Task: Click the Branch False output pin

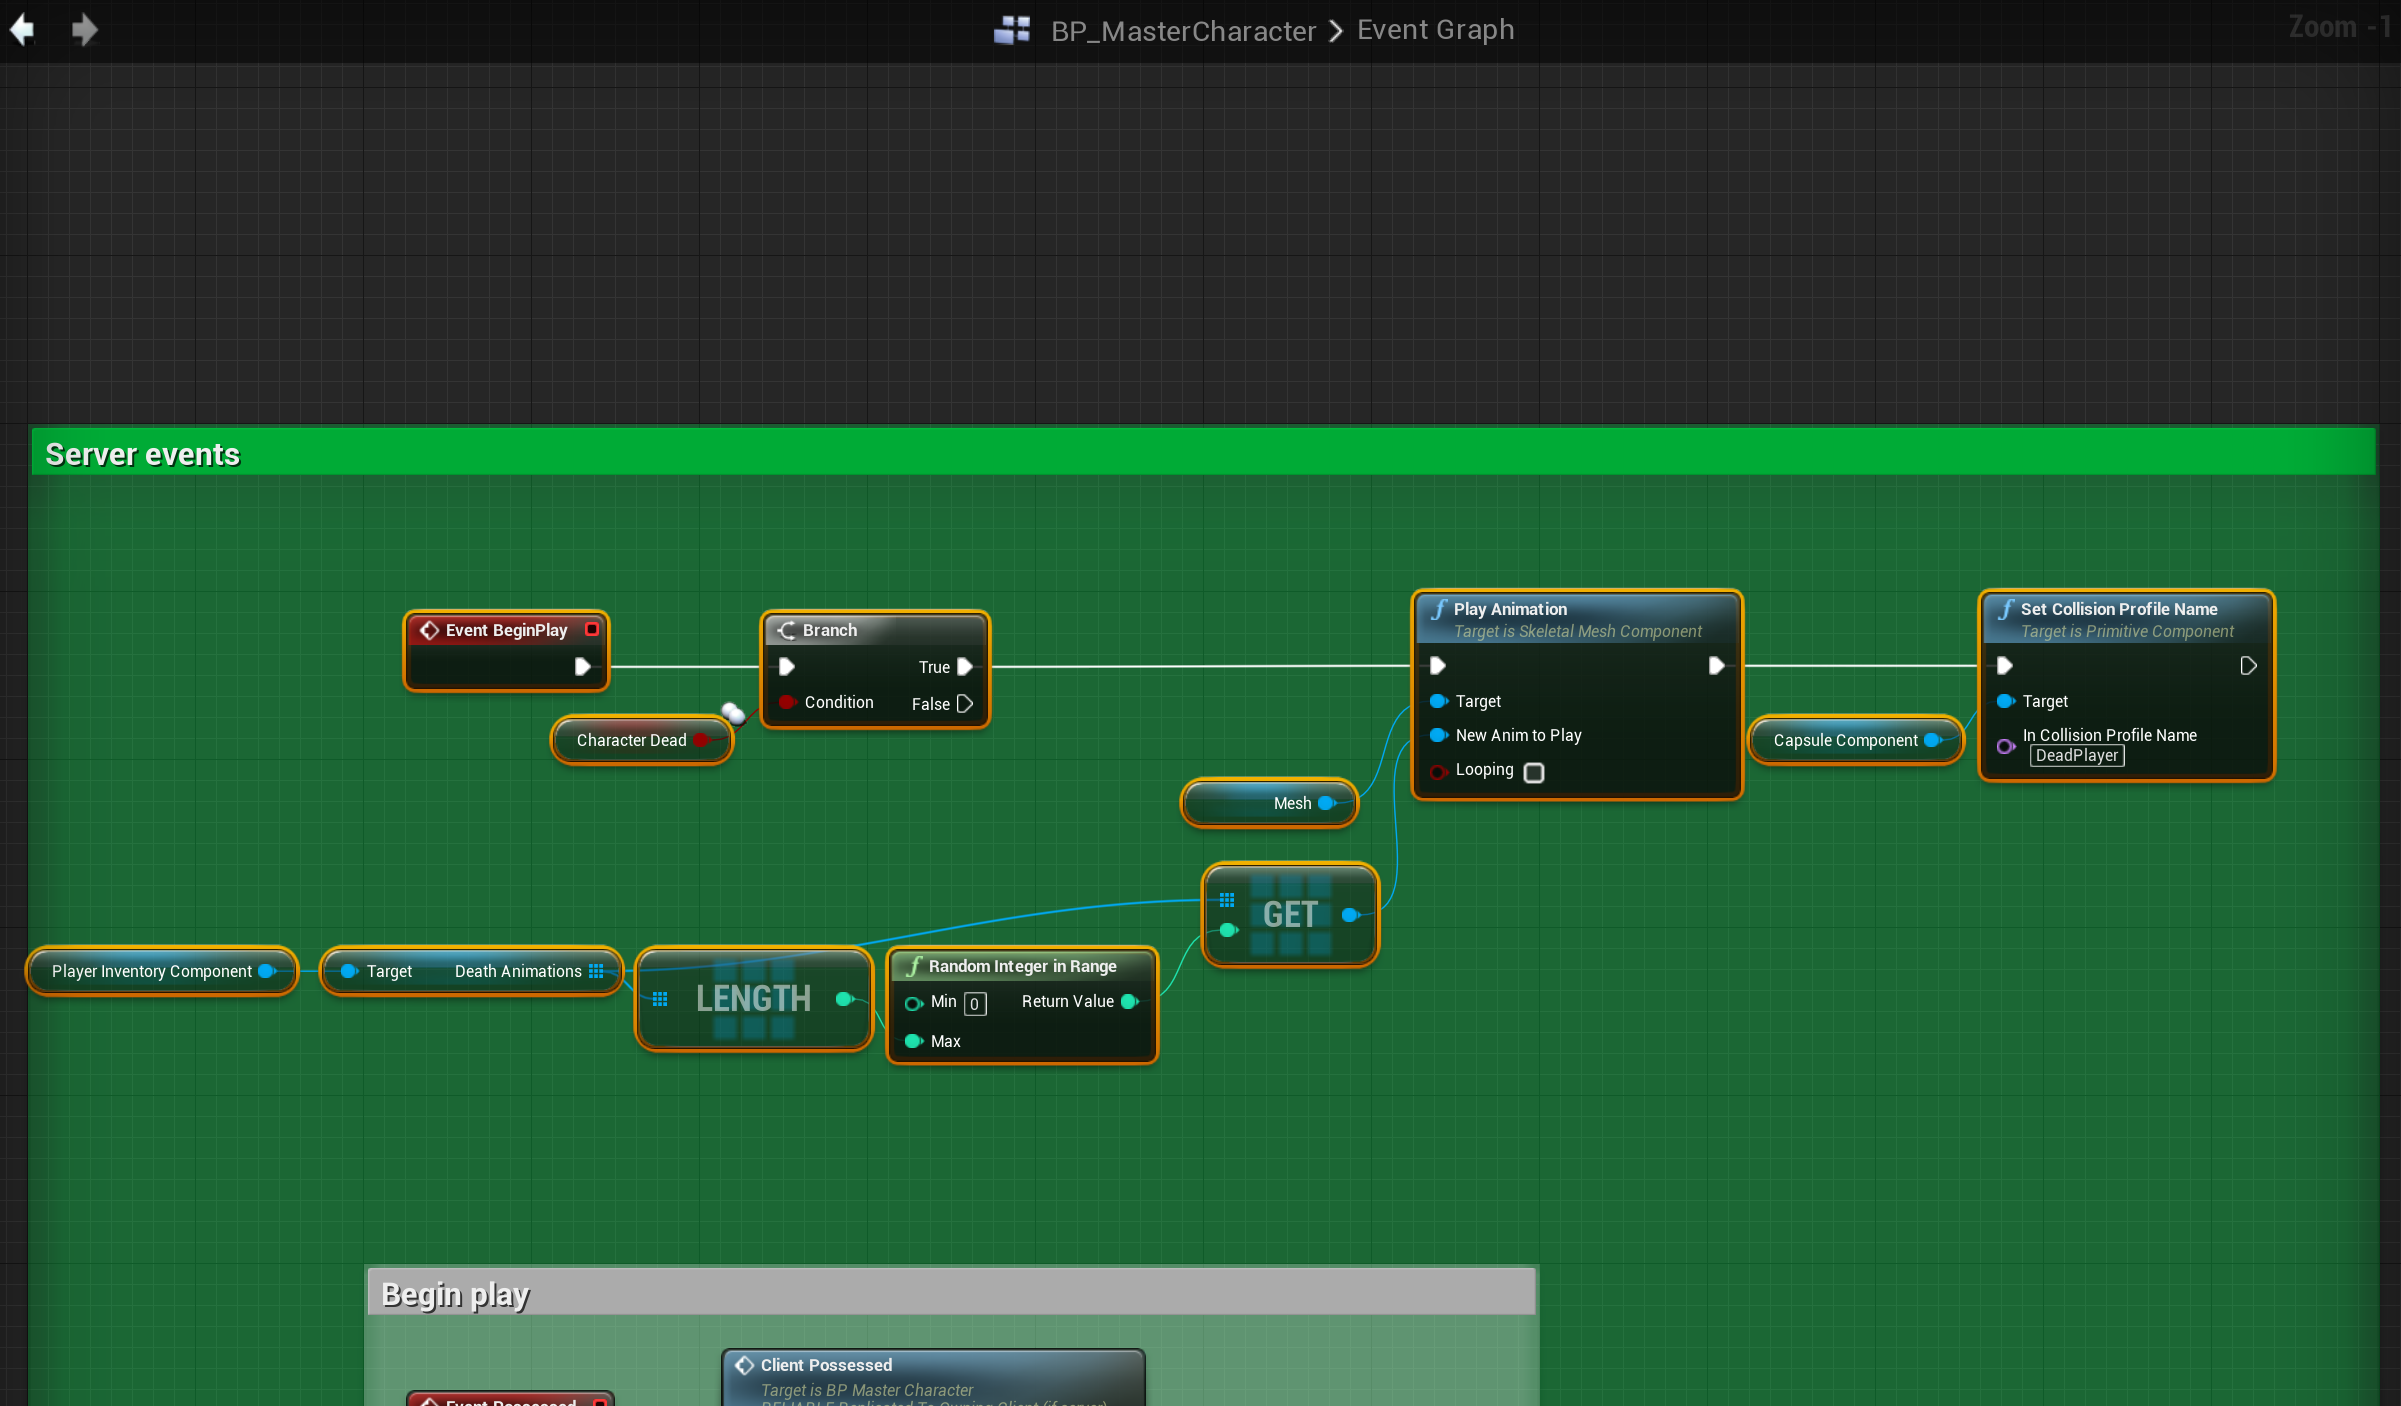Action: click(965, 704)
